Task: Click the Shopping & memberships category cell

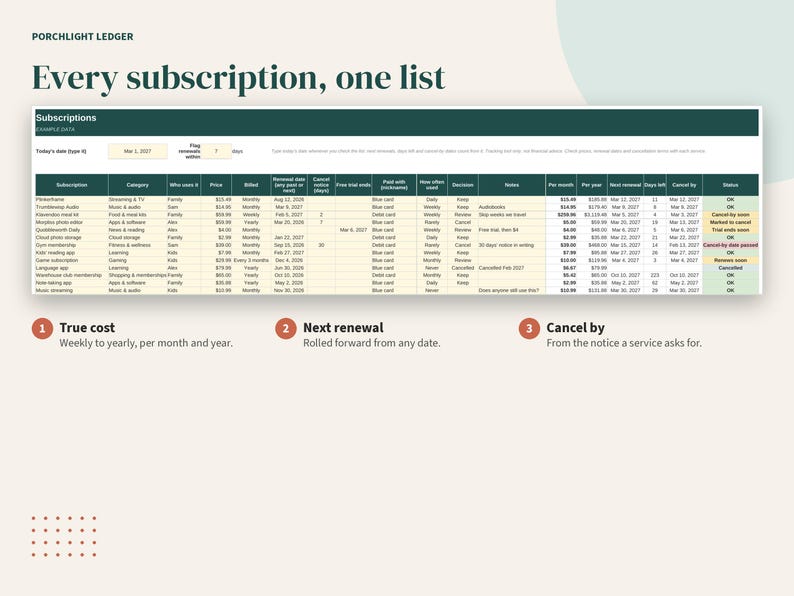Action: click(x=137, y=275)
